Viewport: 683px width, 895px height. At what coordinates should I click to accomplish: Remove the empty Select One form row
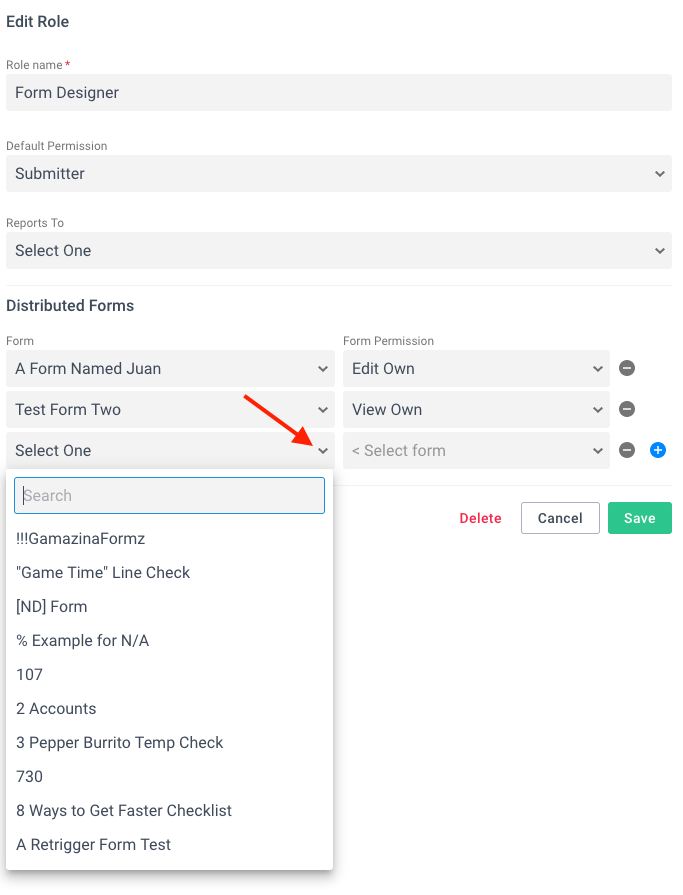pyautogui.click(x=627, y=450)
